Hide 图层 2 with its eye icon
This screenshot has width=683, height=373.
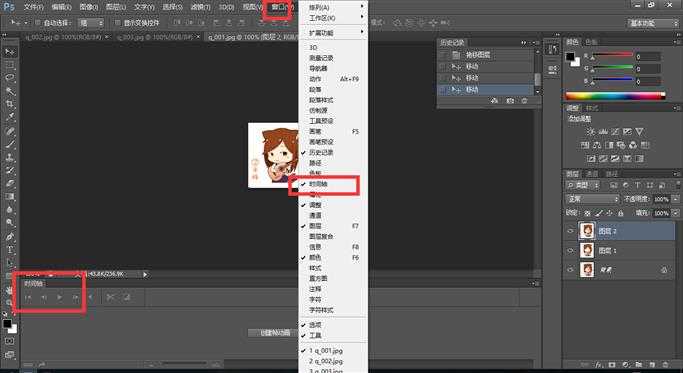[x=570, y=231]
